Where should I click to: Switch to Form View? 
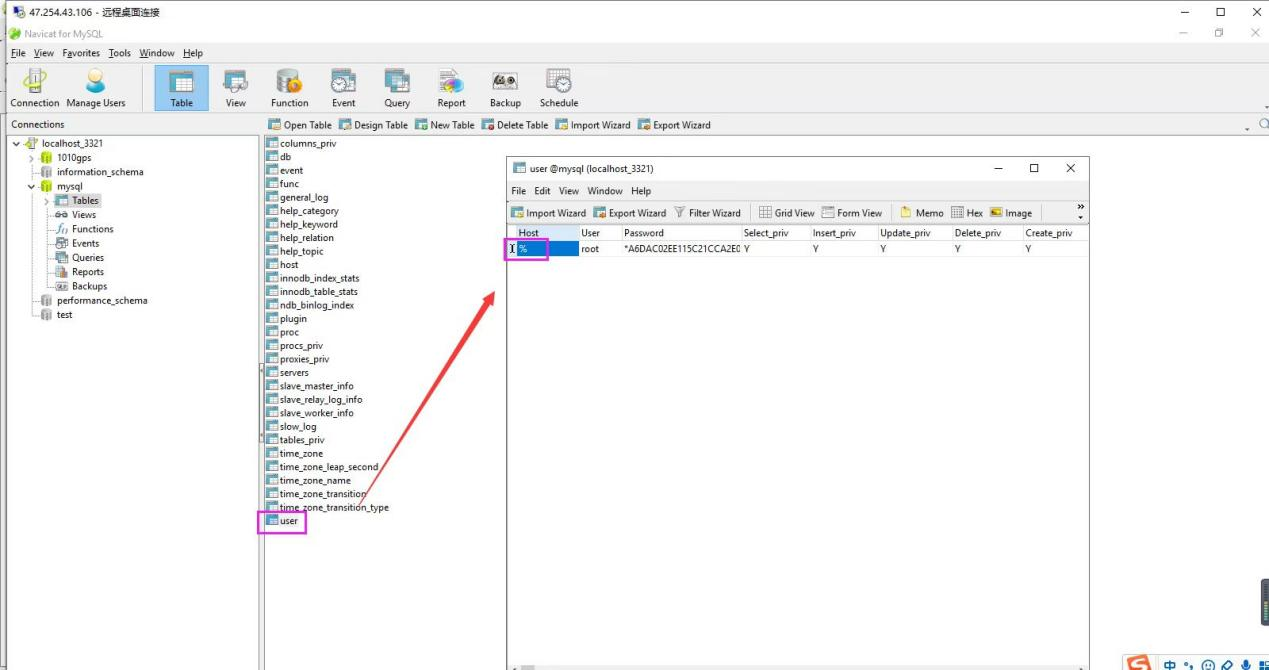coord(852,213)
